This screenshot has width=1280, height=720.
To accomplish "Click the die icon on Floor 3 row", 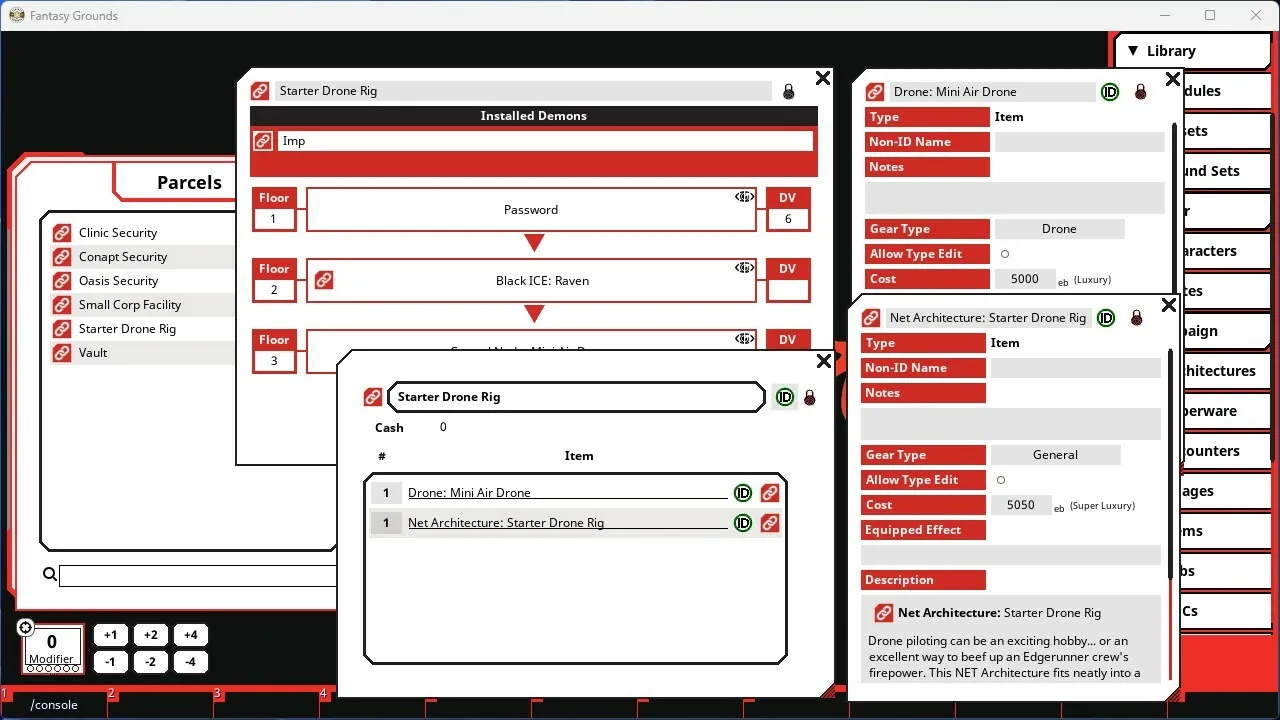I will (x=744, y=339).
